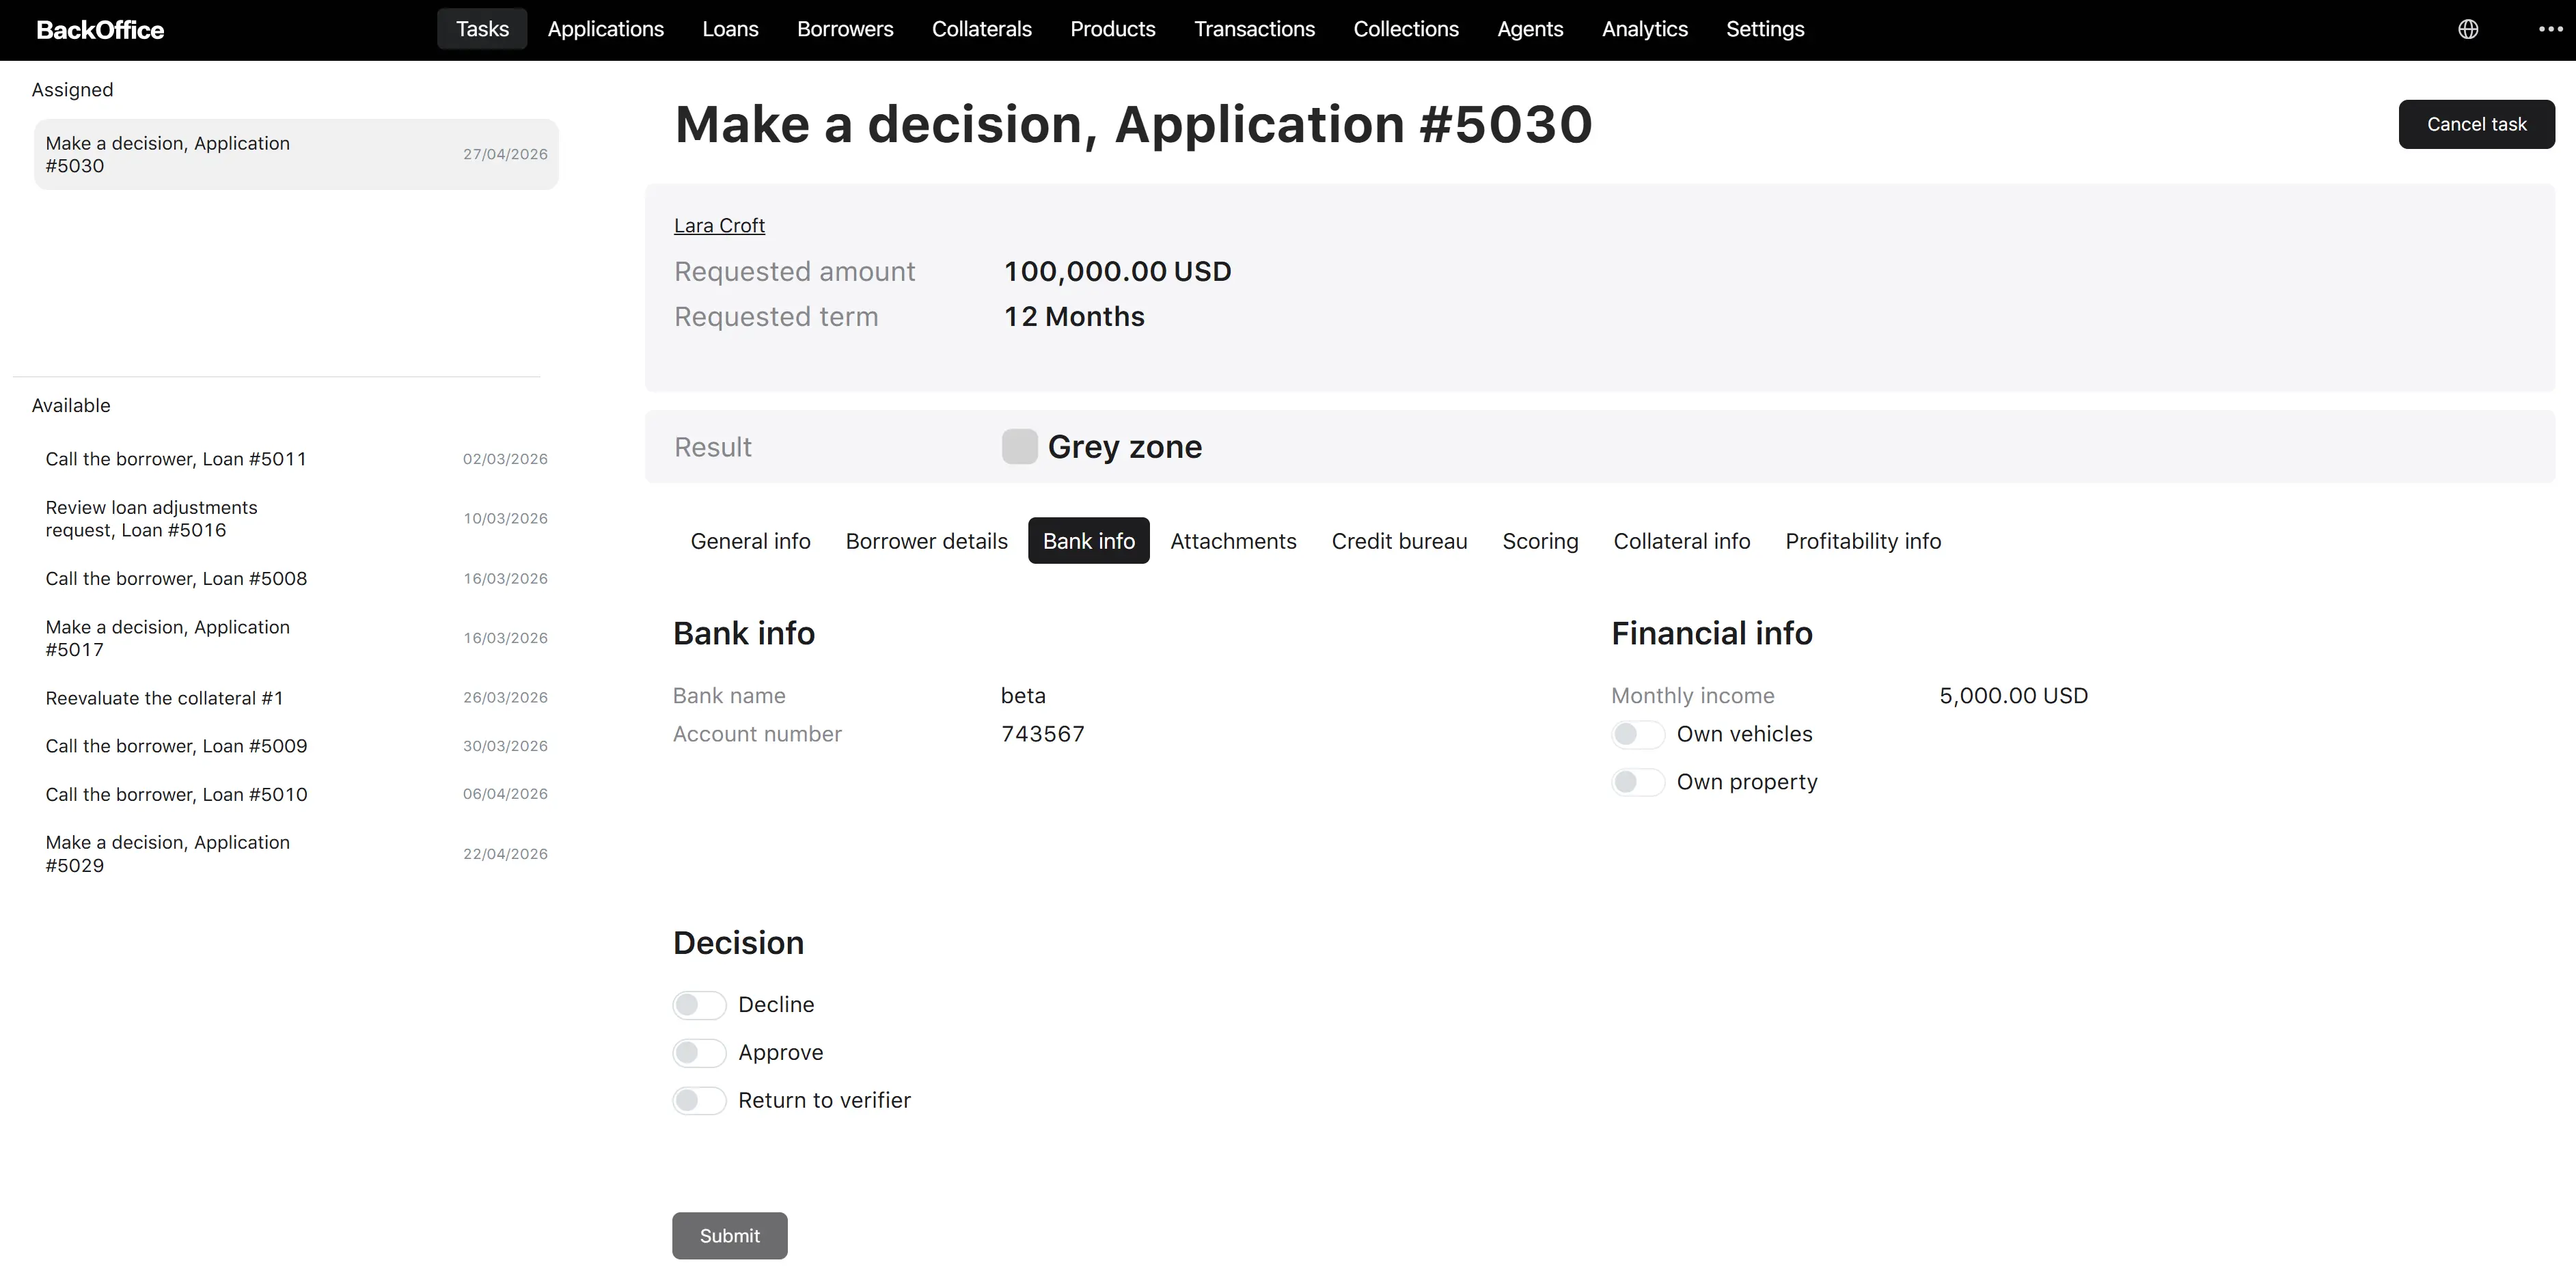
Task: Click the Available section heading
Action: [71, 405]
